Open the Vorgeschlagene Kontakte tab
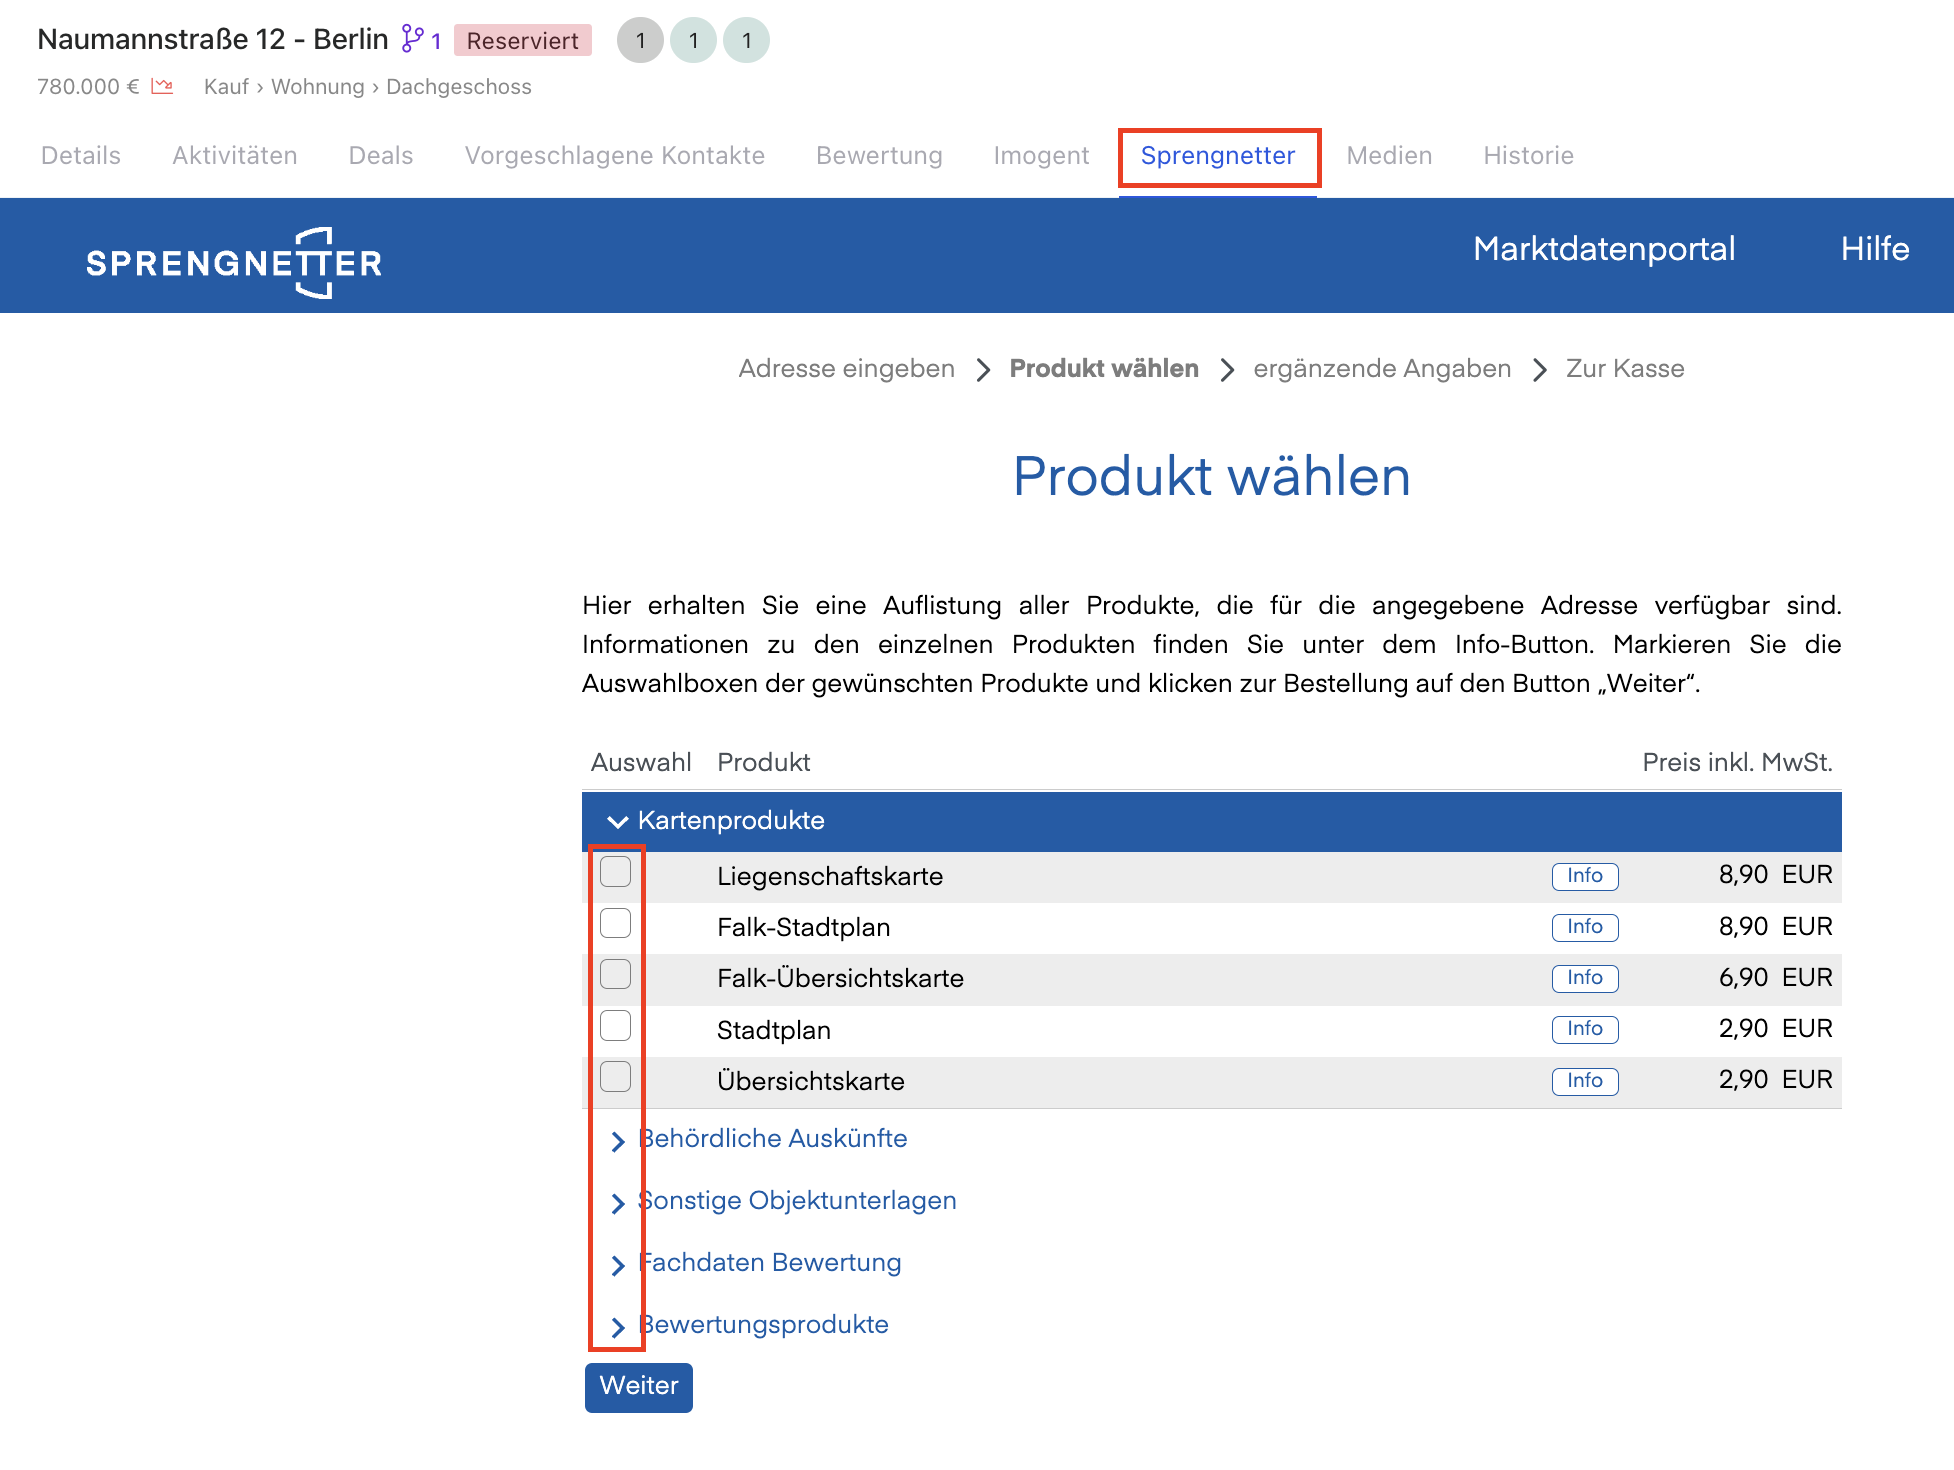 click(x=614, y=156)
